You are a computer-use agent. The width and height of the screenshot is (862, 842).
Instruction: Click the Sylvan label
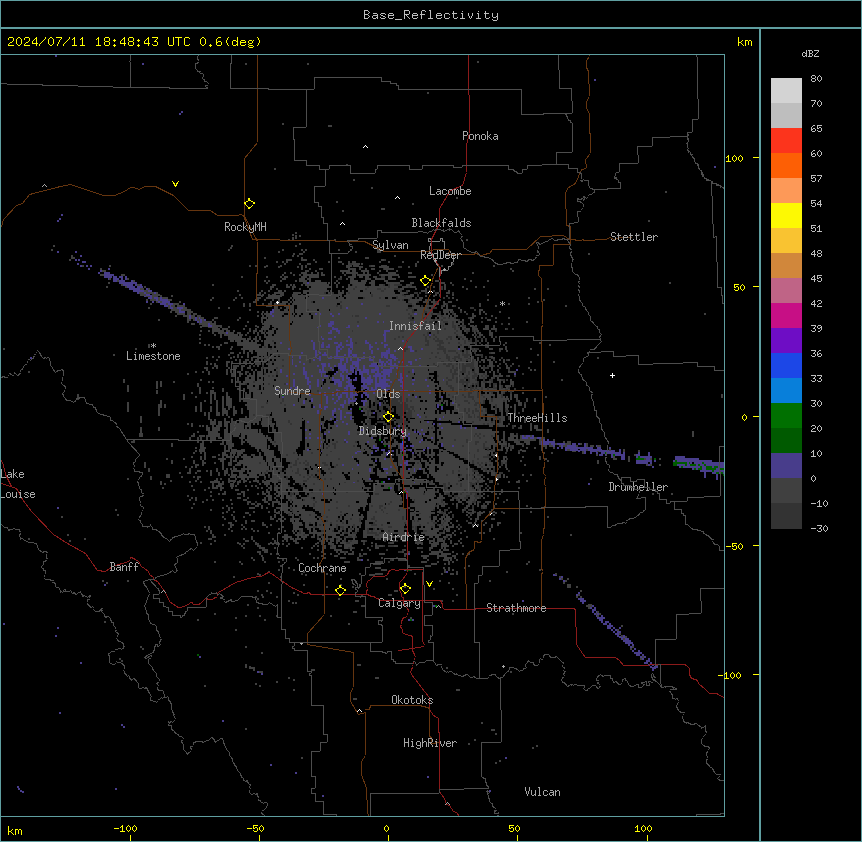coord(390,245)
